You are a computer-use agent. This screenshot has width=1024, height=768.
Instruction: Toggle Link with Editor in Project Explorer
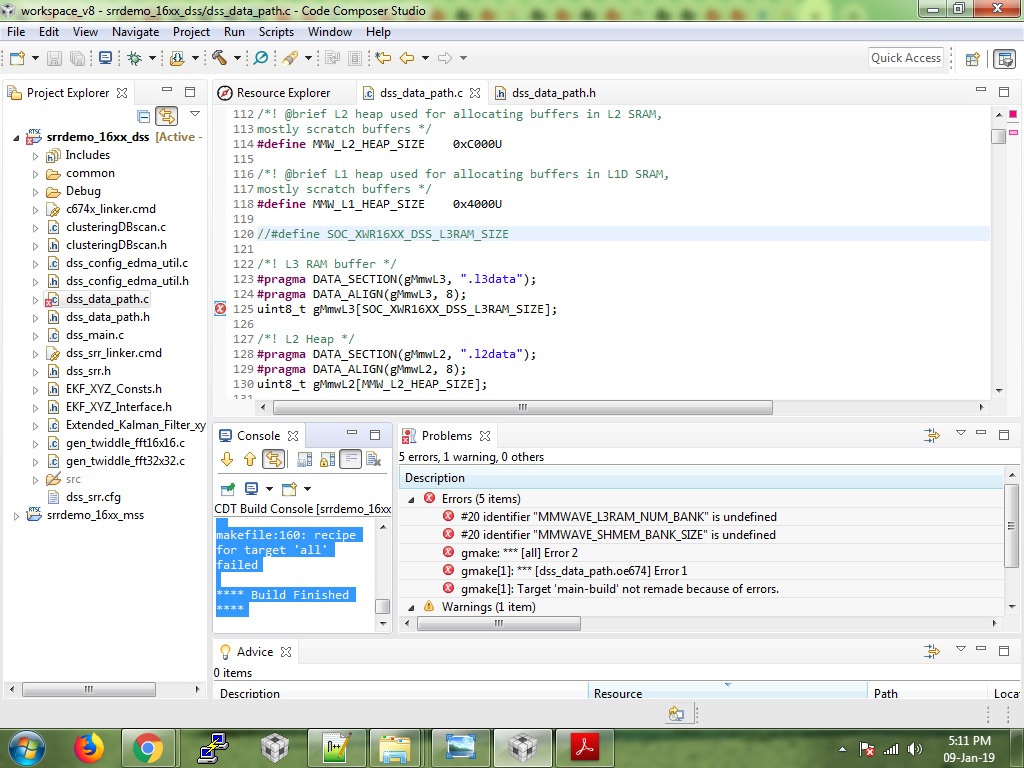pyautogui.click(x=166, y=116)
